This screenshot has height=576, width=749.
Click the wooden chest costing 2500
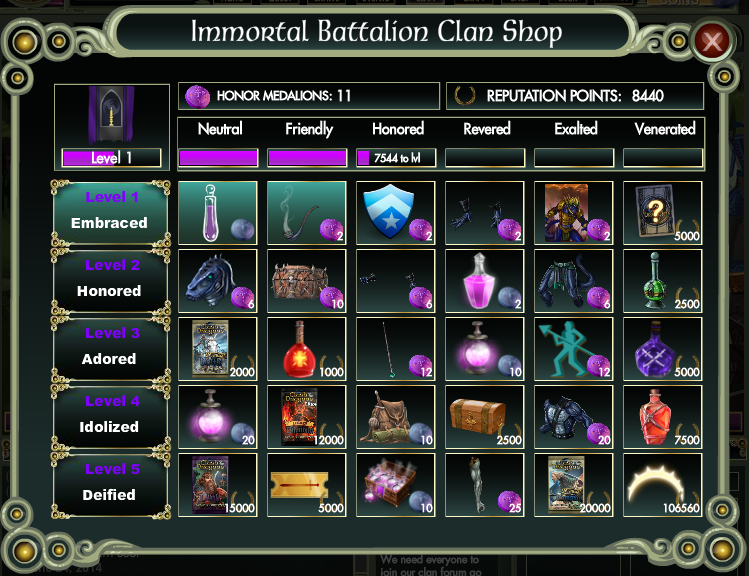click(484, 417)
